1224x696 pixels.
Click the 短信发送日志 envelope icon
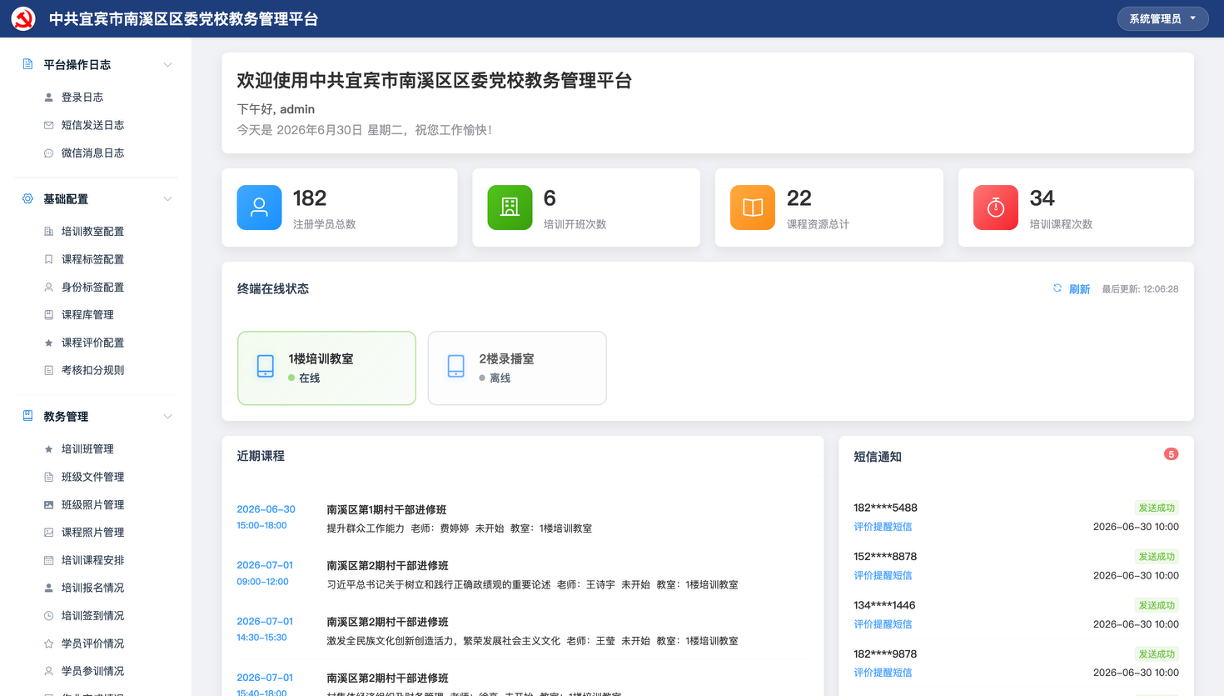49,125
